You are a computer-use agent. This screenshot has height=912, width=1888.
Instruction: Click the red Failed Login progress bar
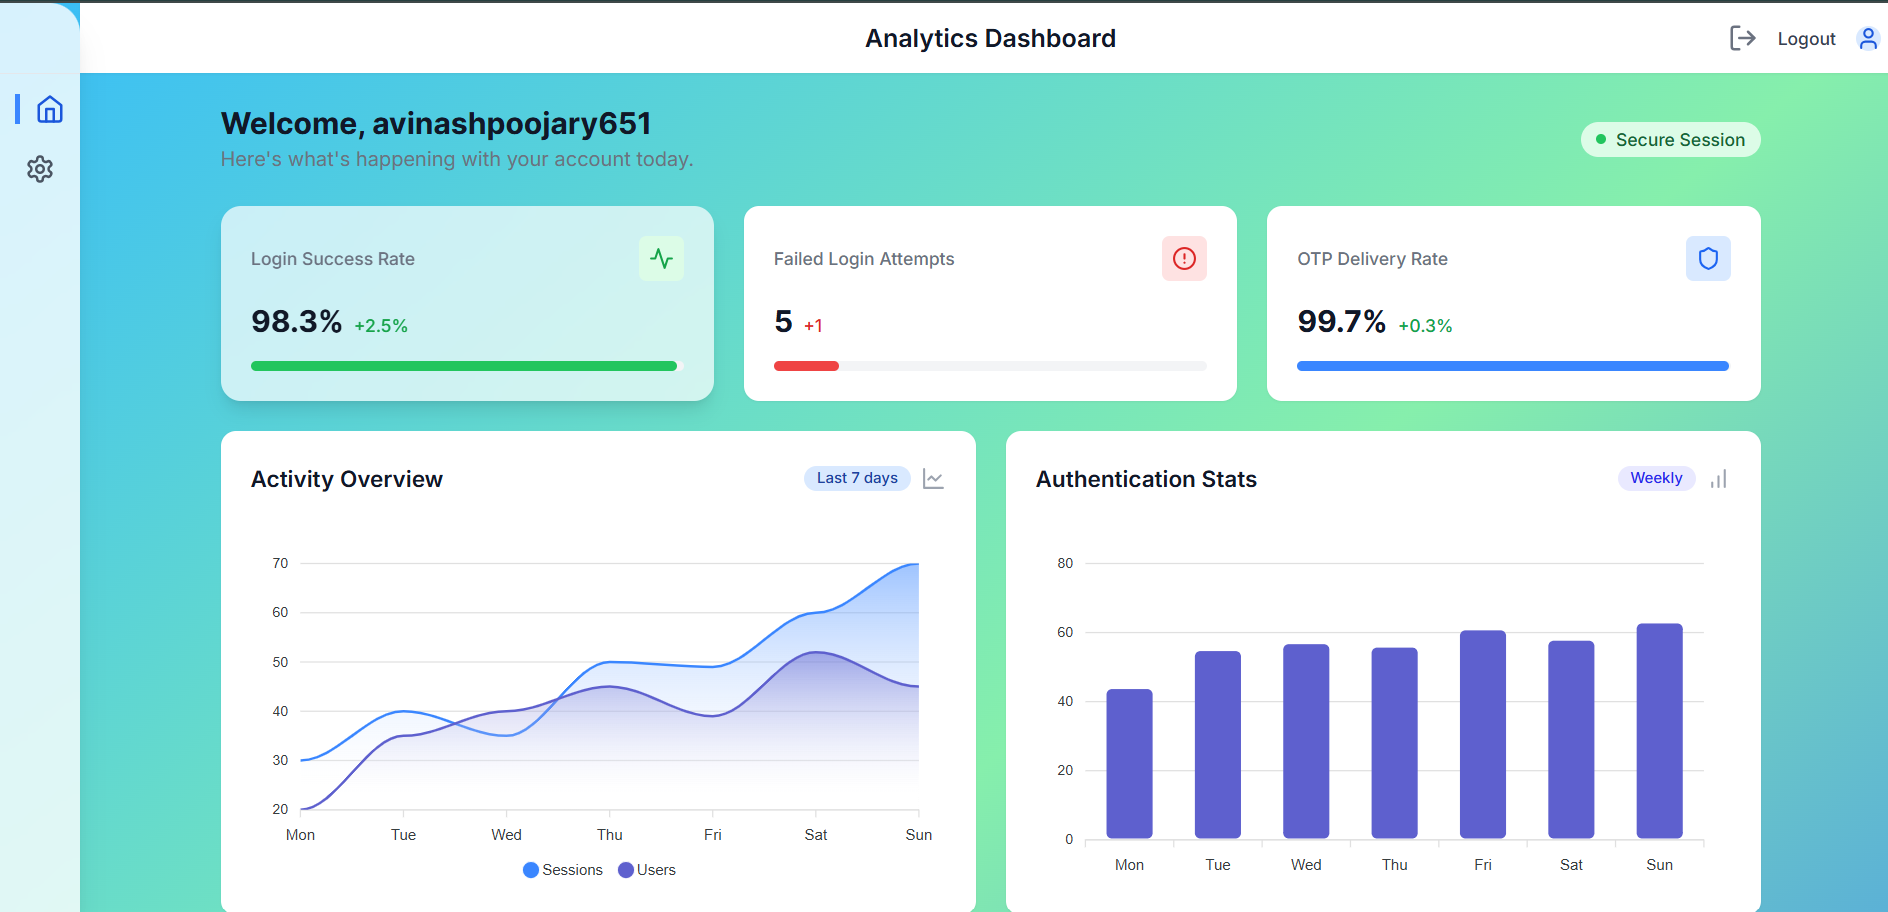806,366
